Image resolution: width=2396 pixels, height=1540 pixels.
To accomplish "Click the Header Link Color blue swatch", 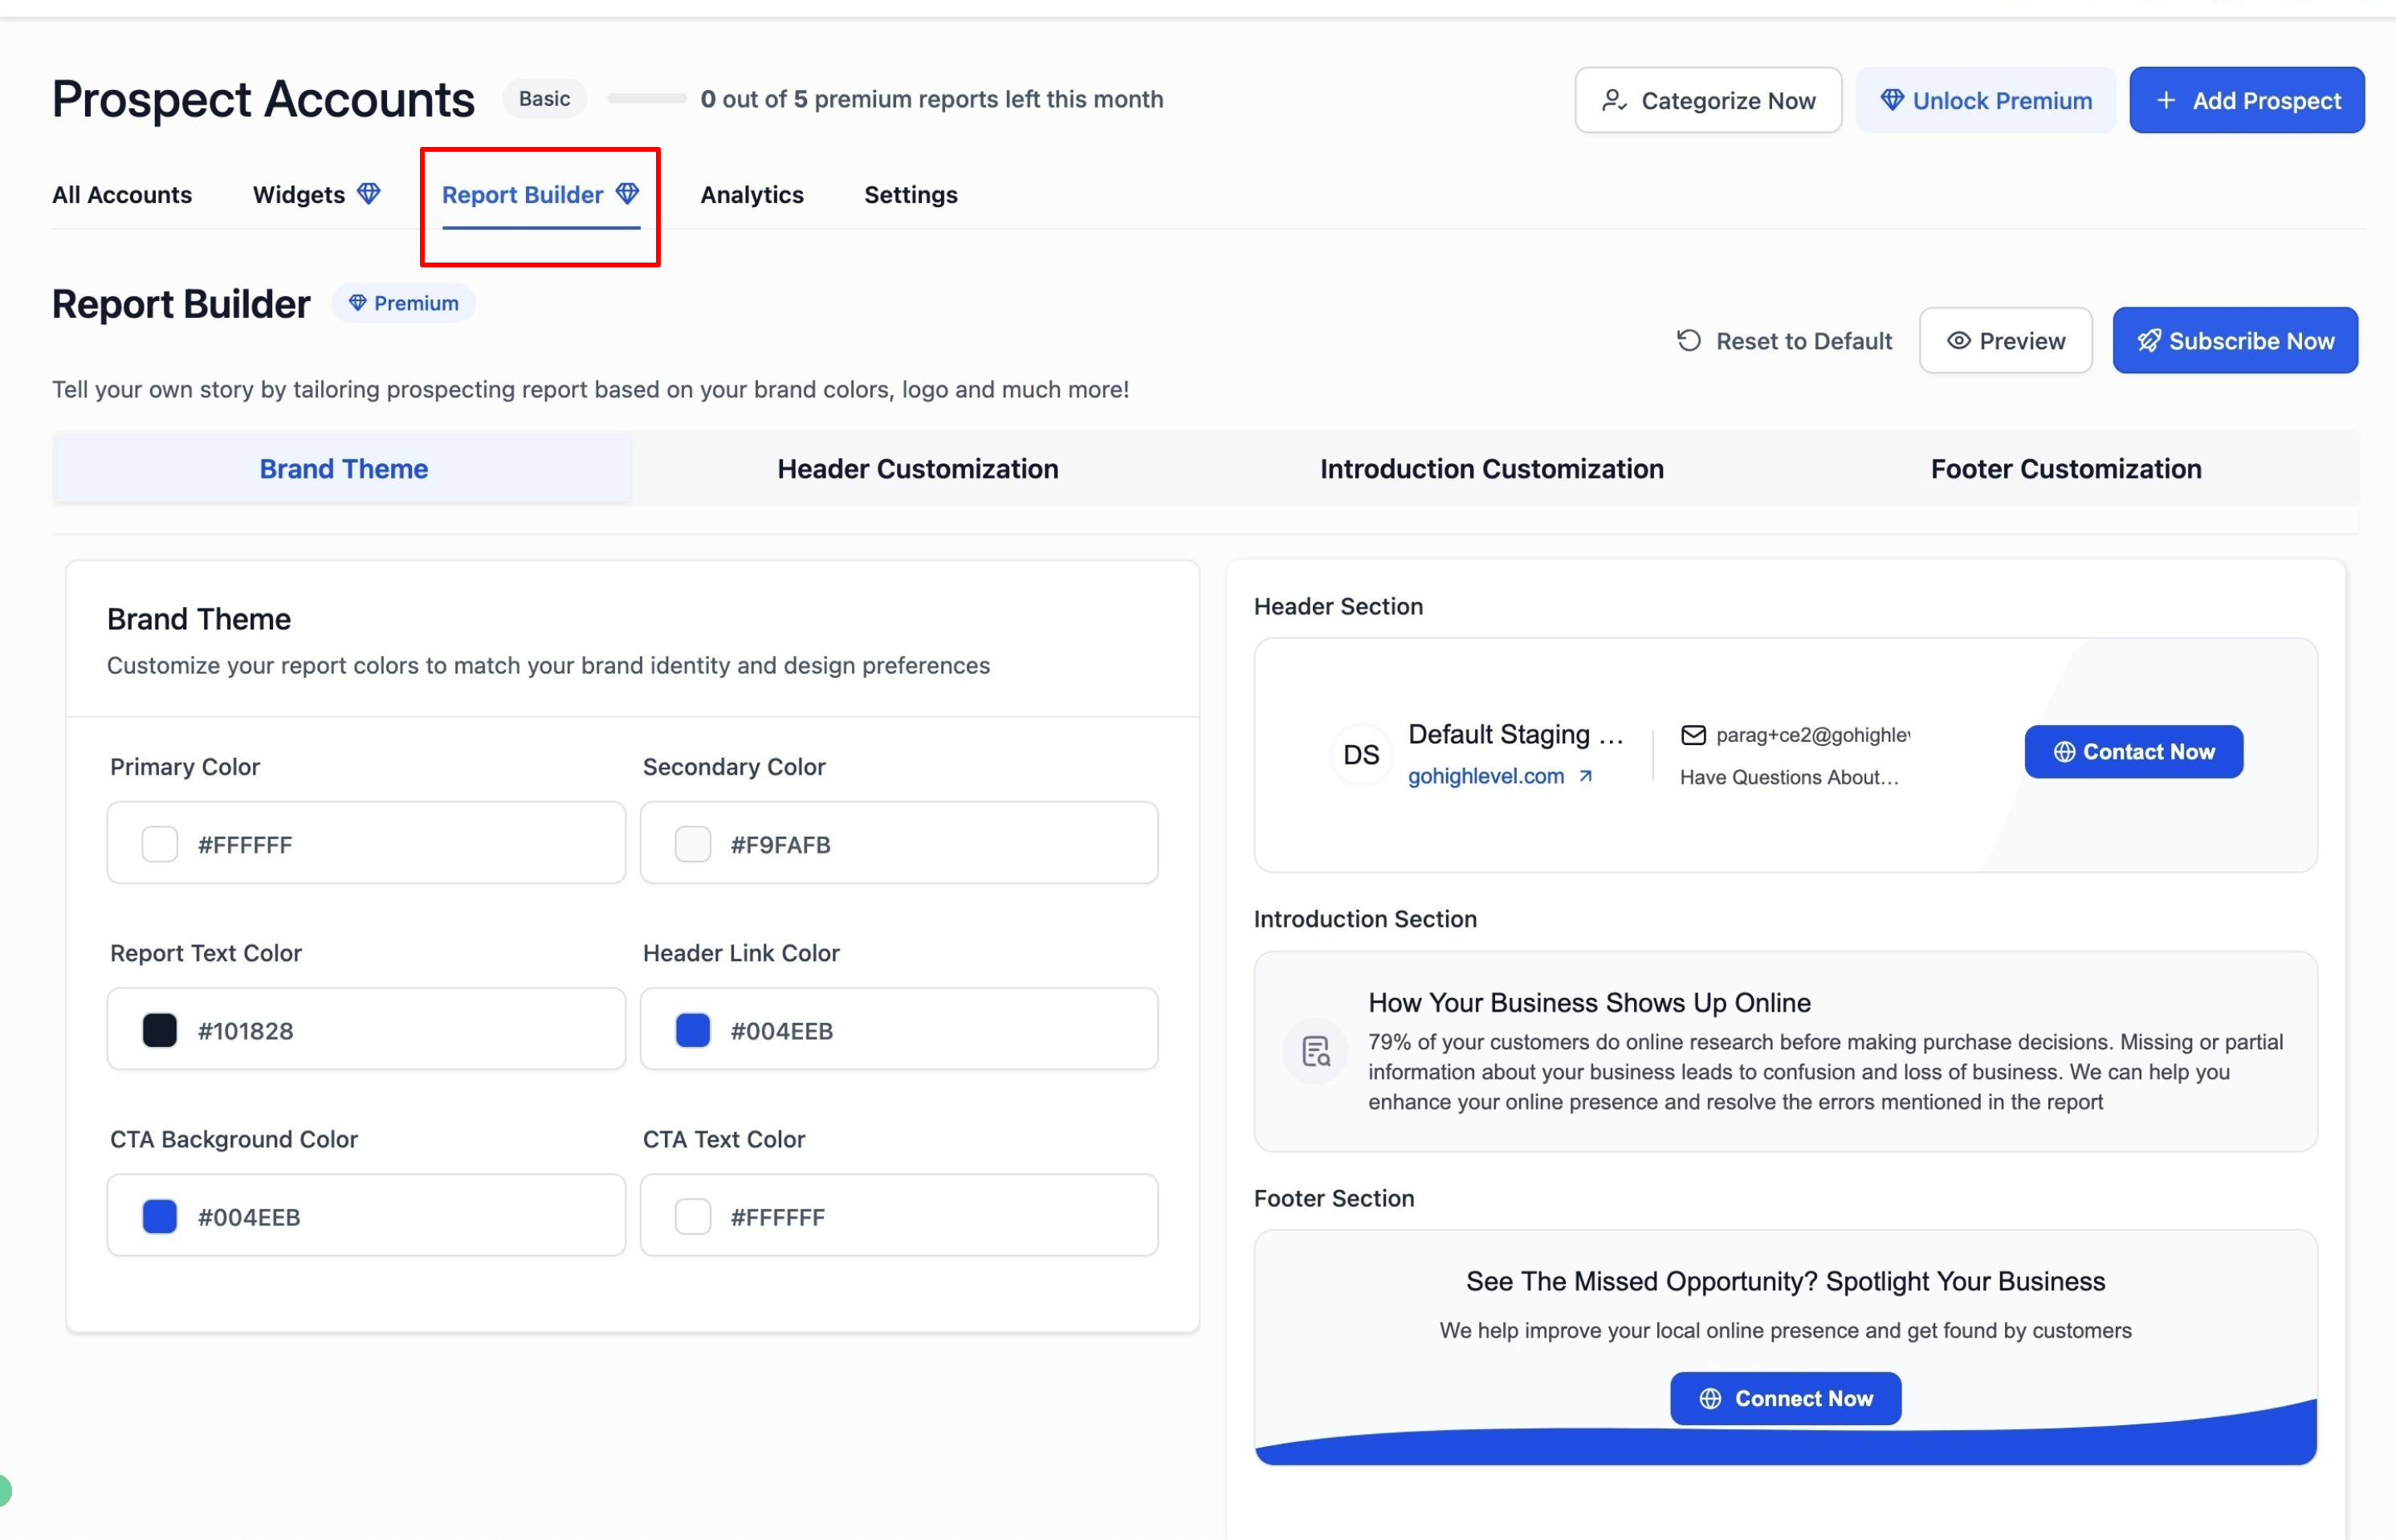I will point(693,1030).
